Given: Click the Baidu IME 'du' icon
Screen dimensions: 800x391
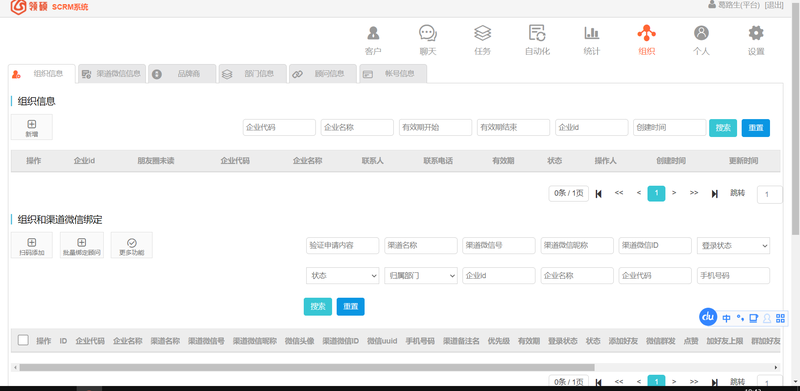Looking at the screenshot, I should pyautogui.click(x=708, y=317).
